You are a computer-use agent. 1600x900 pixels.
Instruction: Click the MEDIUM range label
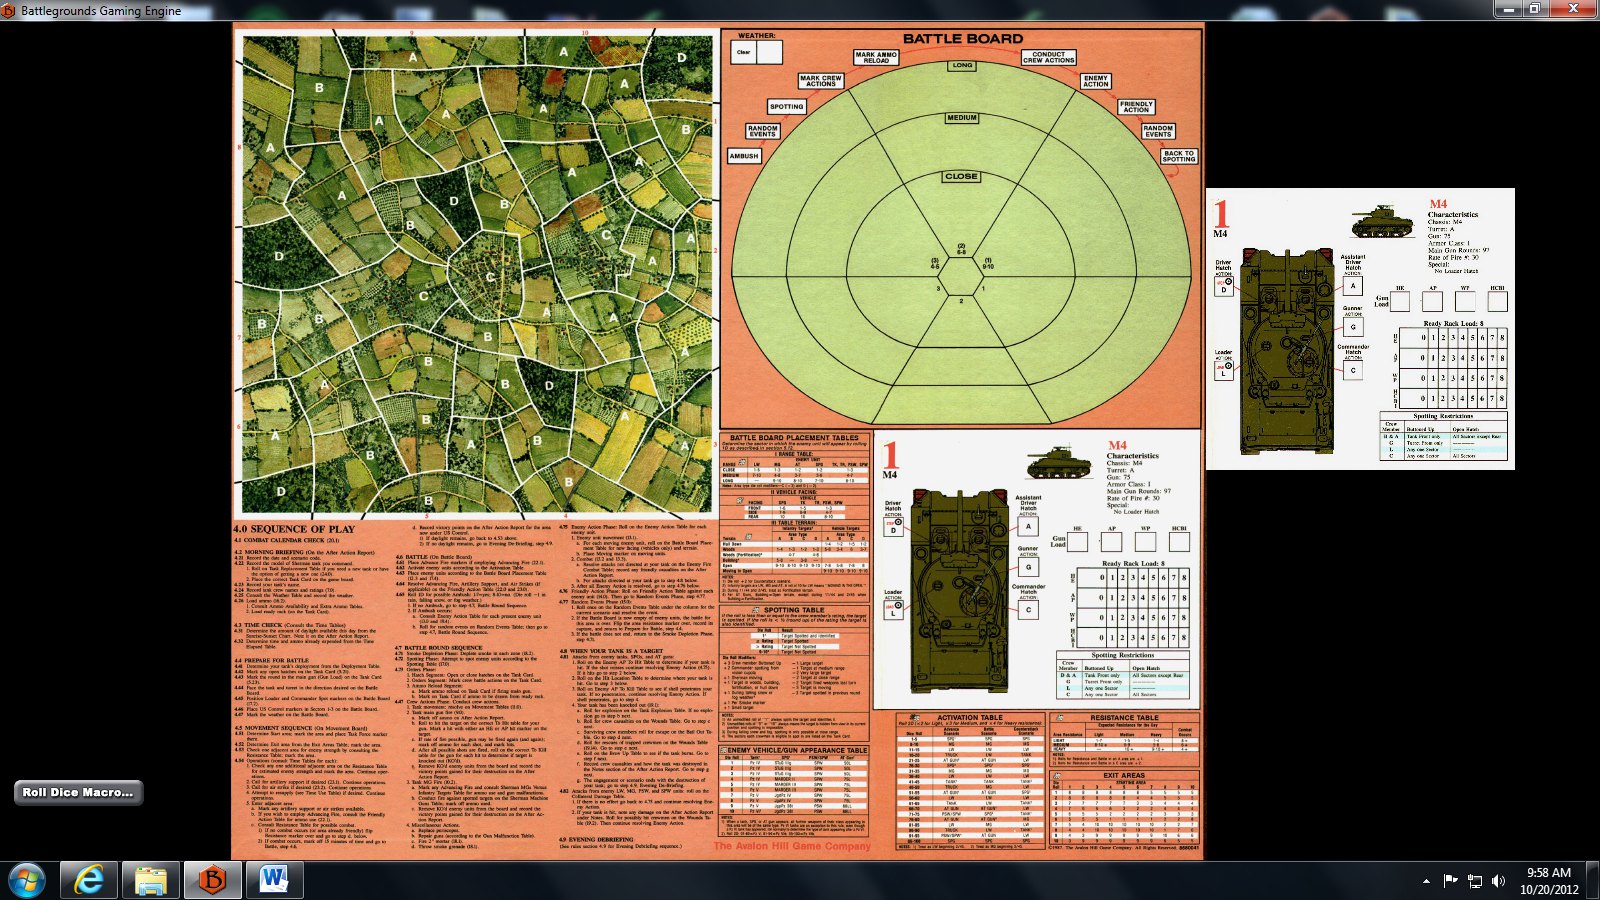pyautogui.click(x=962, y=118)
